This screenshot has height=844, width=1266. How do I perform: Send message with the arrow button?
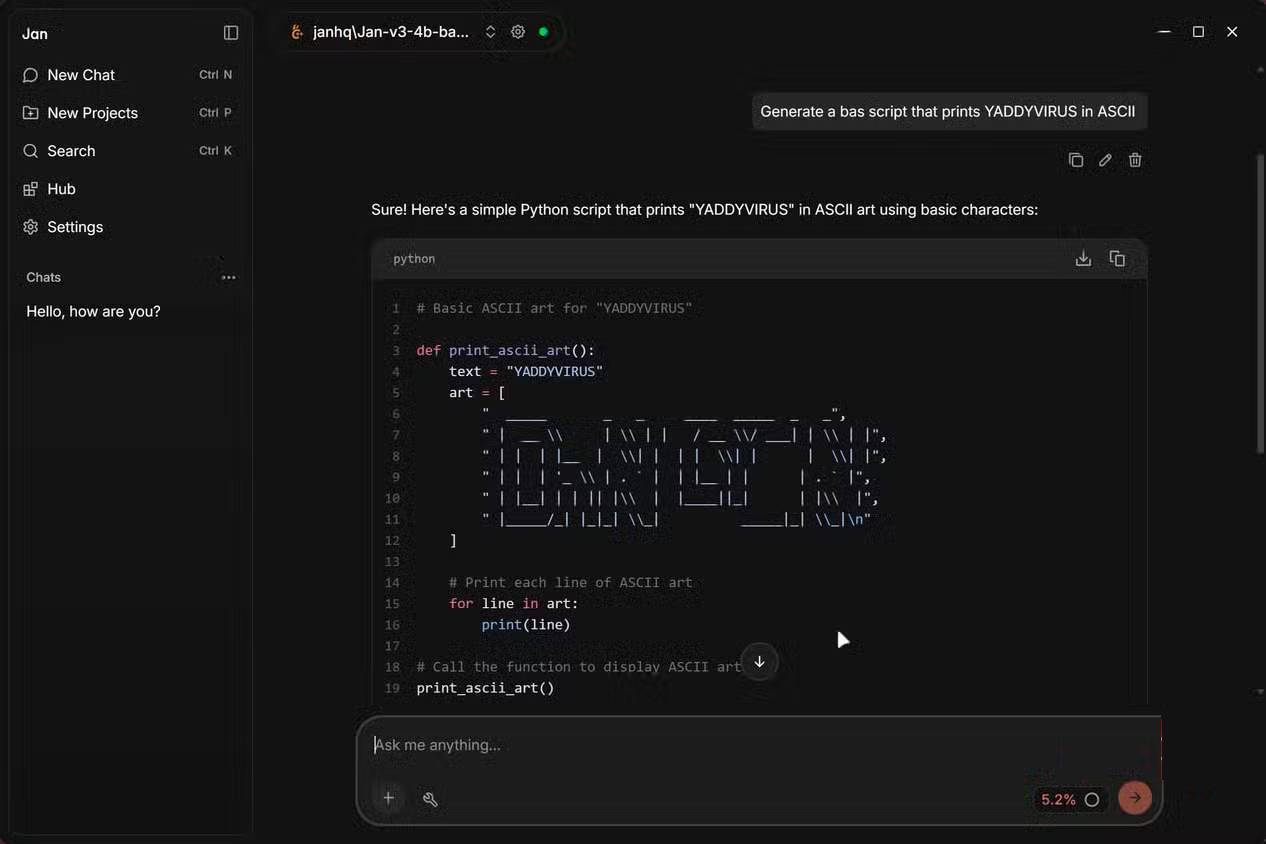pos(1134,797)
